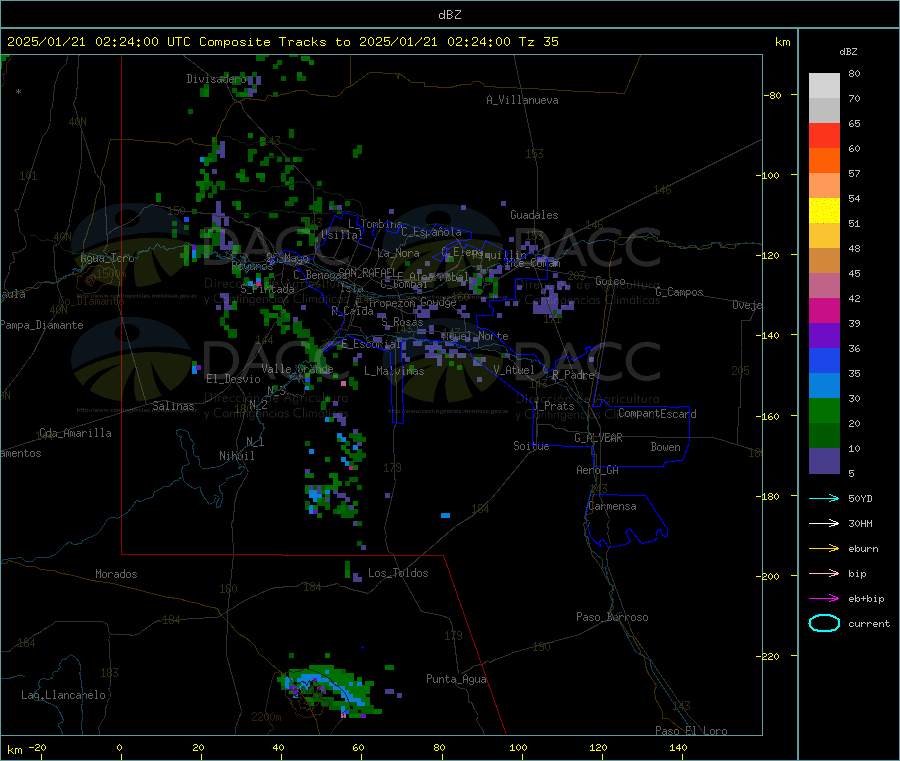The image size is (900, 761).
Task: Click the 'Tz 35' threshold text
Action: point(538,42)
